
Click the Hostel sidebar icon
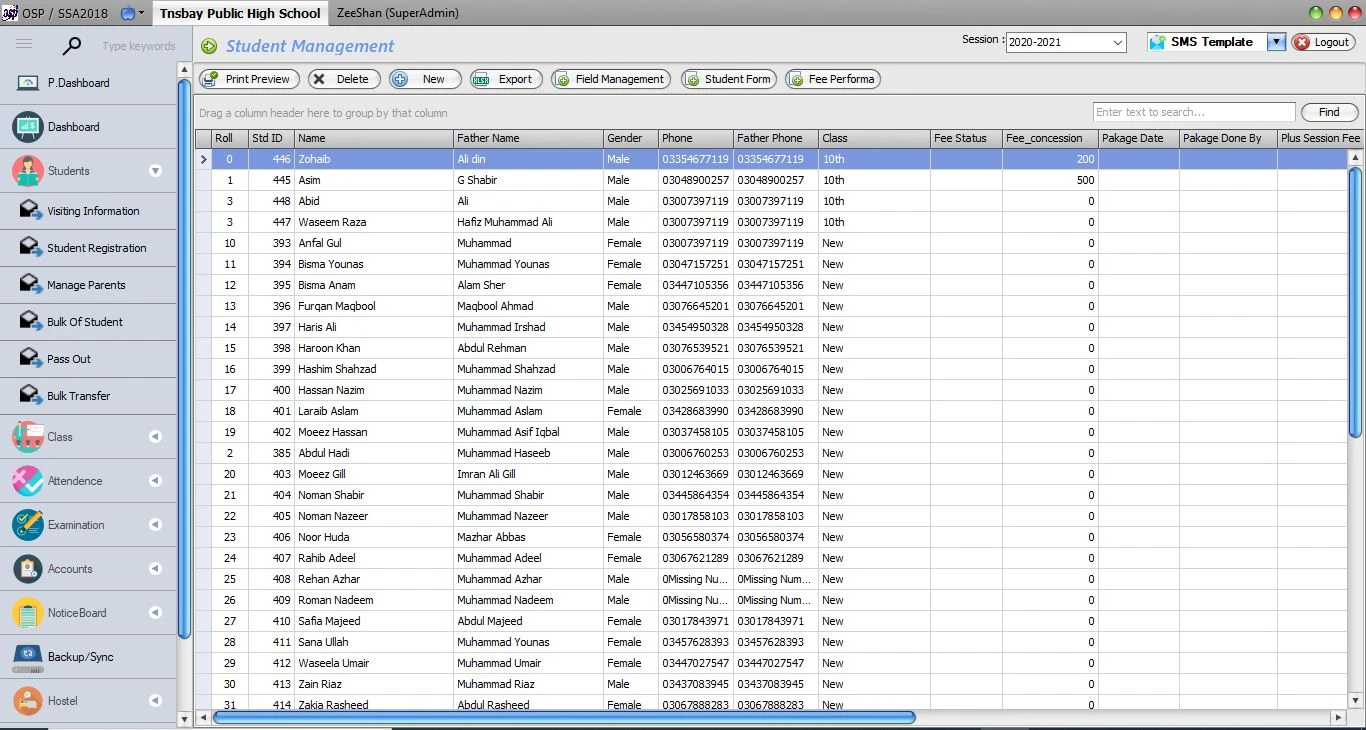(28, 701)
